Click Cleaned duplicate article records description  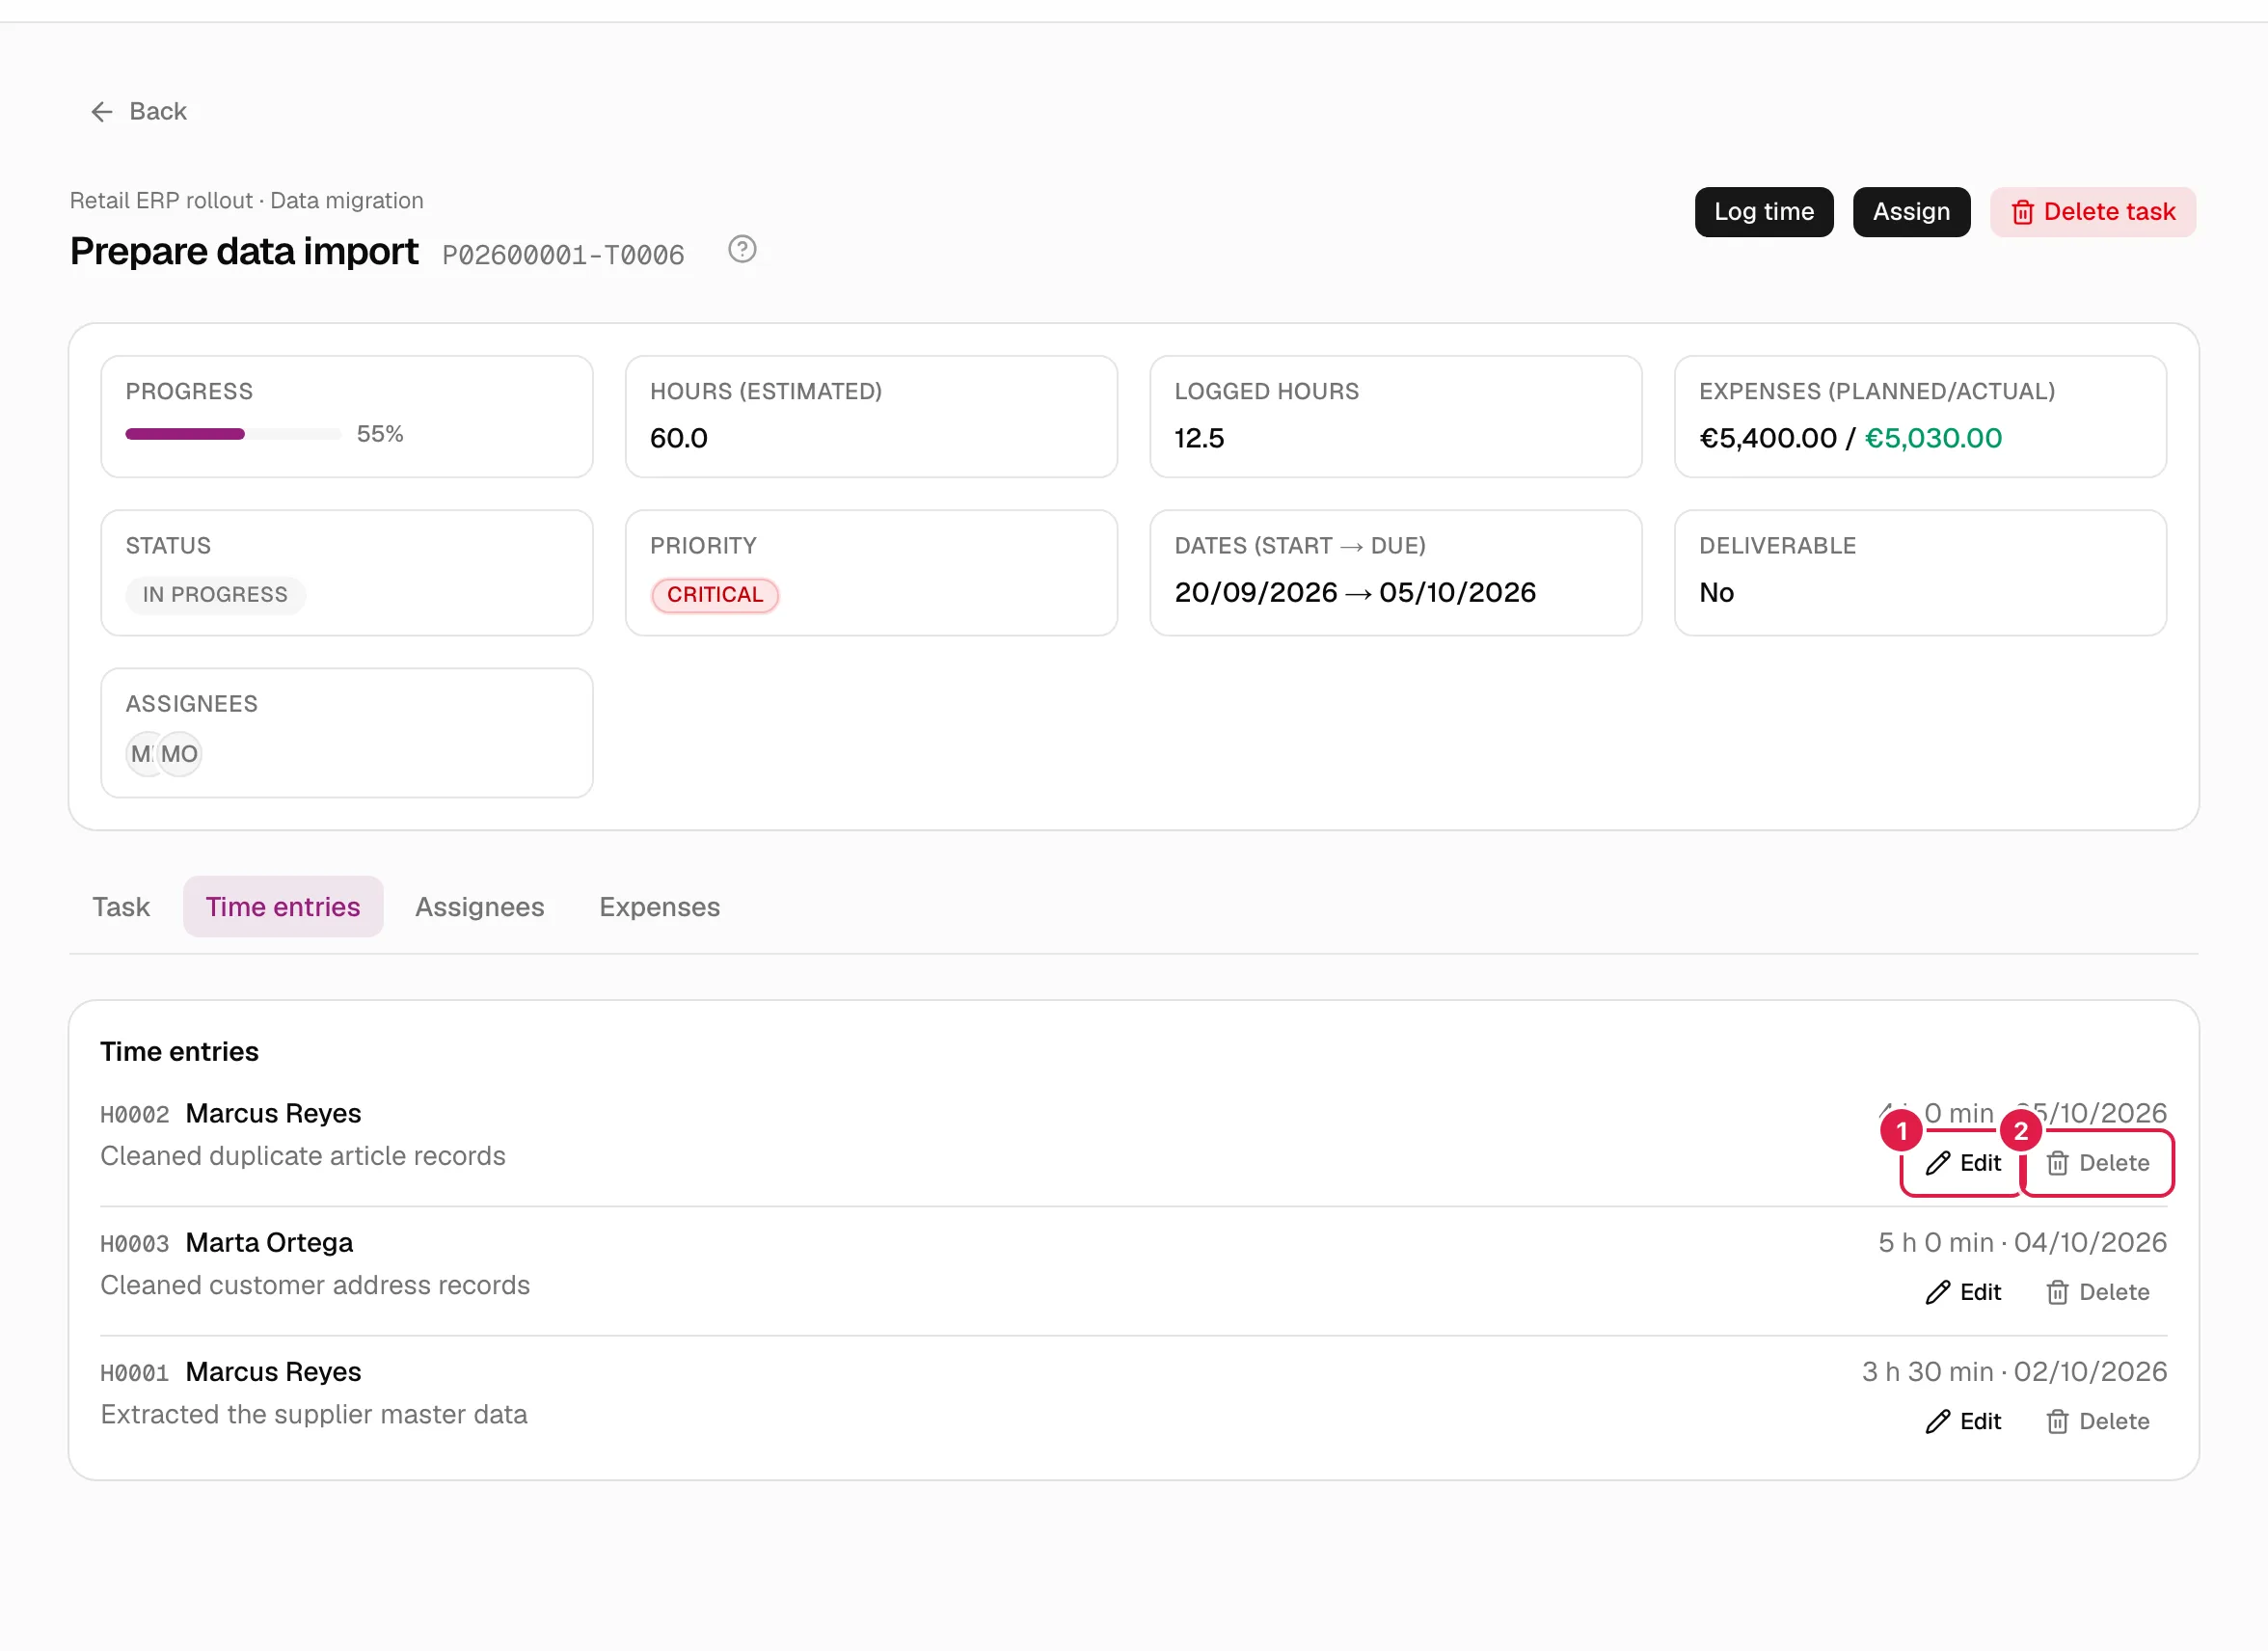click(303, 1156)
